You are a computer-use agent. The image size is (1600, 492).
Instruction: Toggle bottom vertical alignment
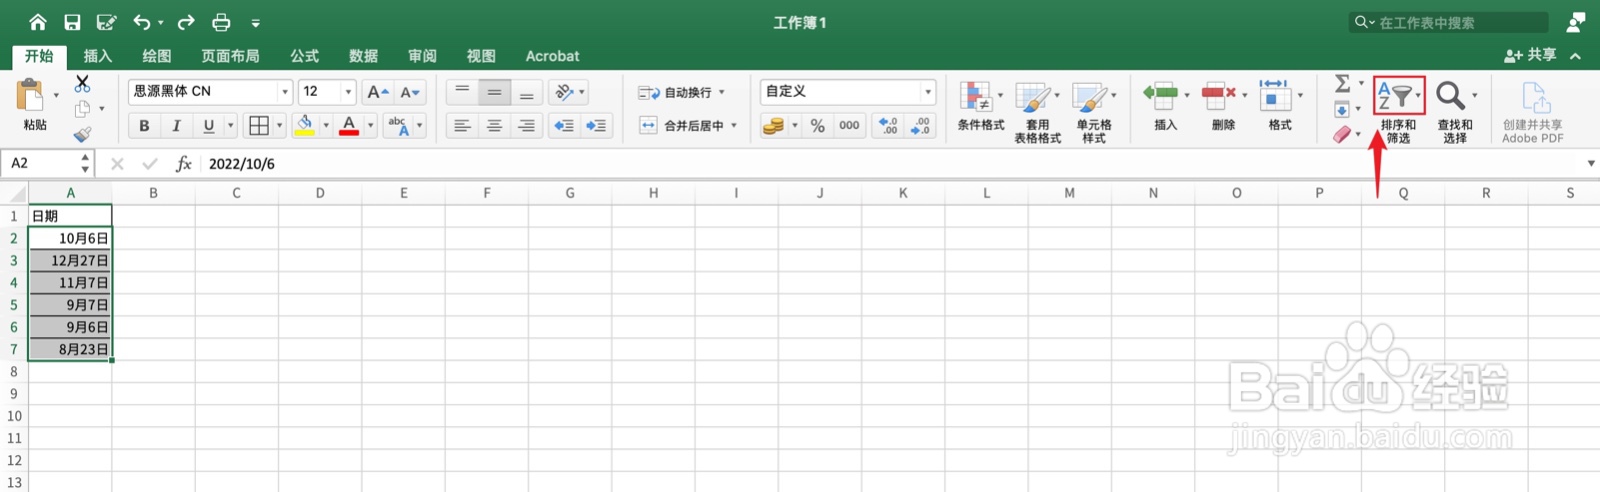point(526,91)
